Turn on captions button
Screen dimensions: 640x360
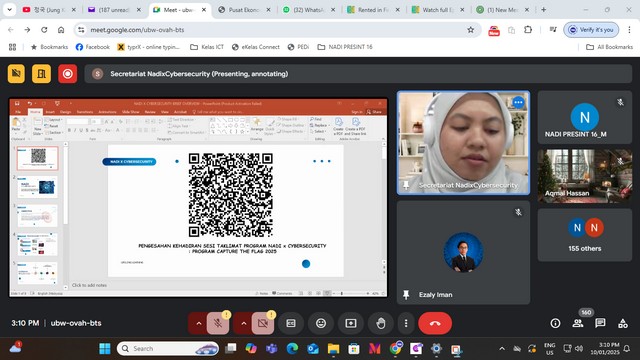point(291,323)
